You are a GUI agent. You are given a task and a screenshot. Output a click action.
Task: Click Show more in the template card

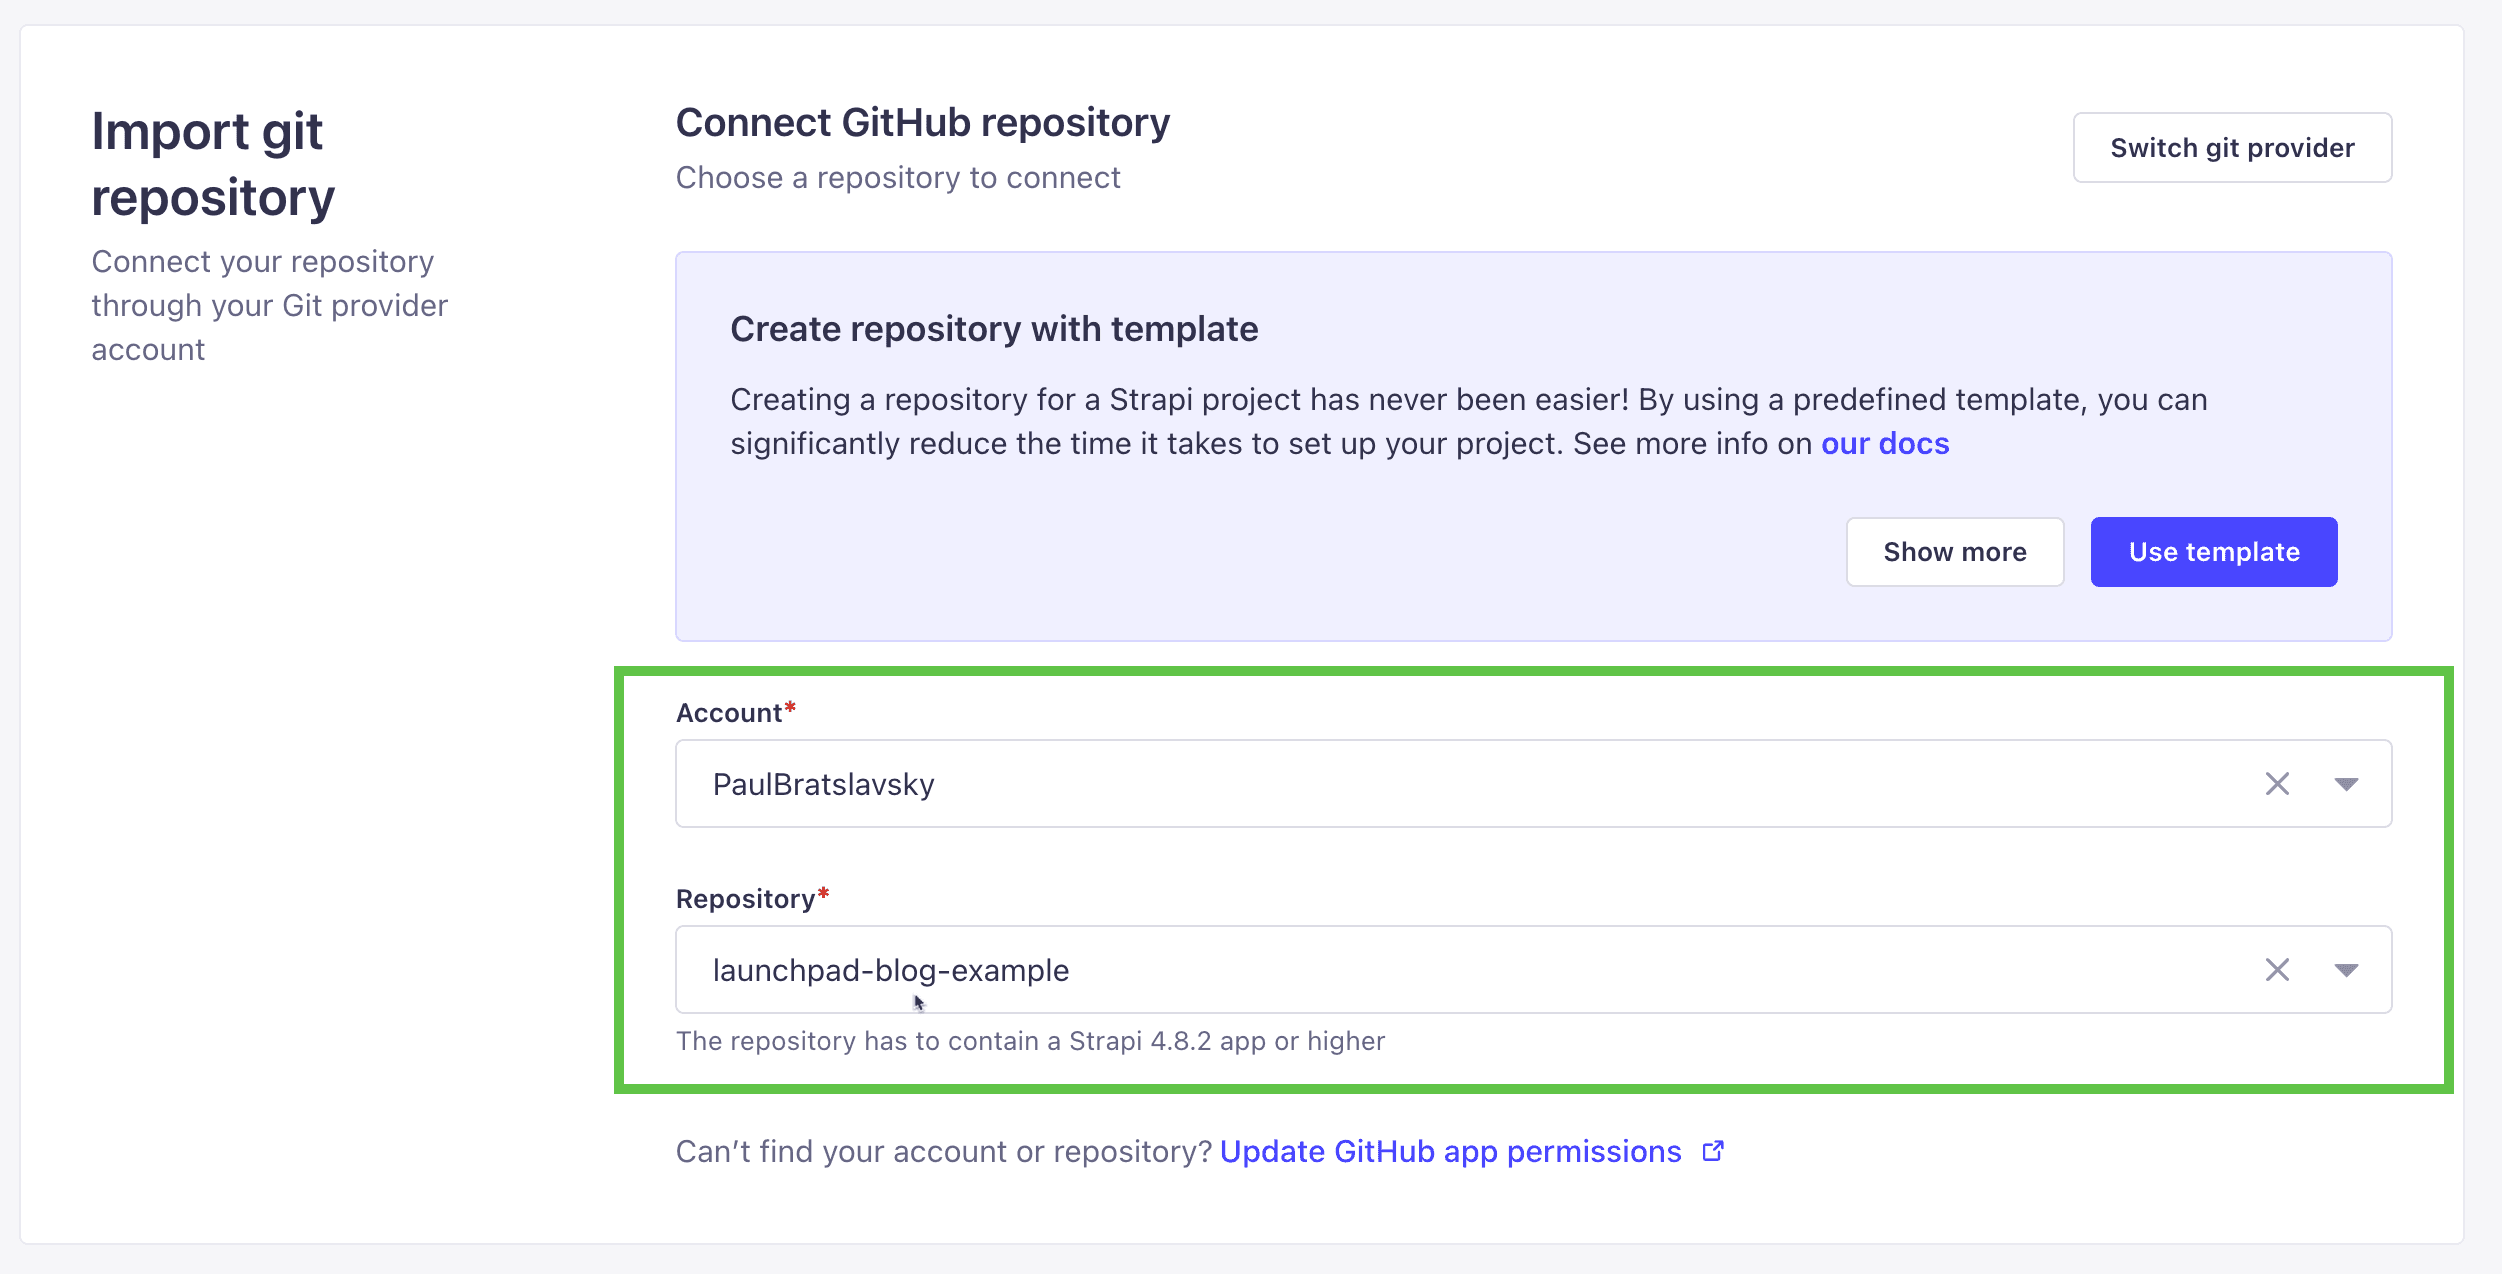[x=1954, y=552]
